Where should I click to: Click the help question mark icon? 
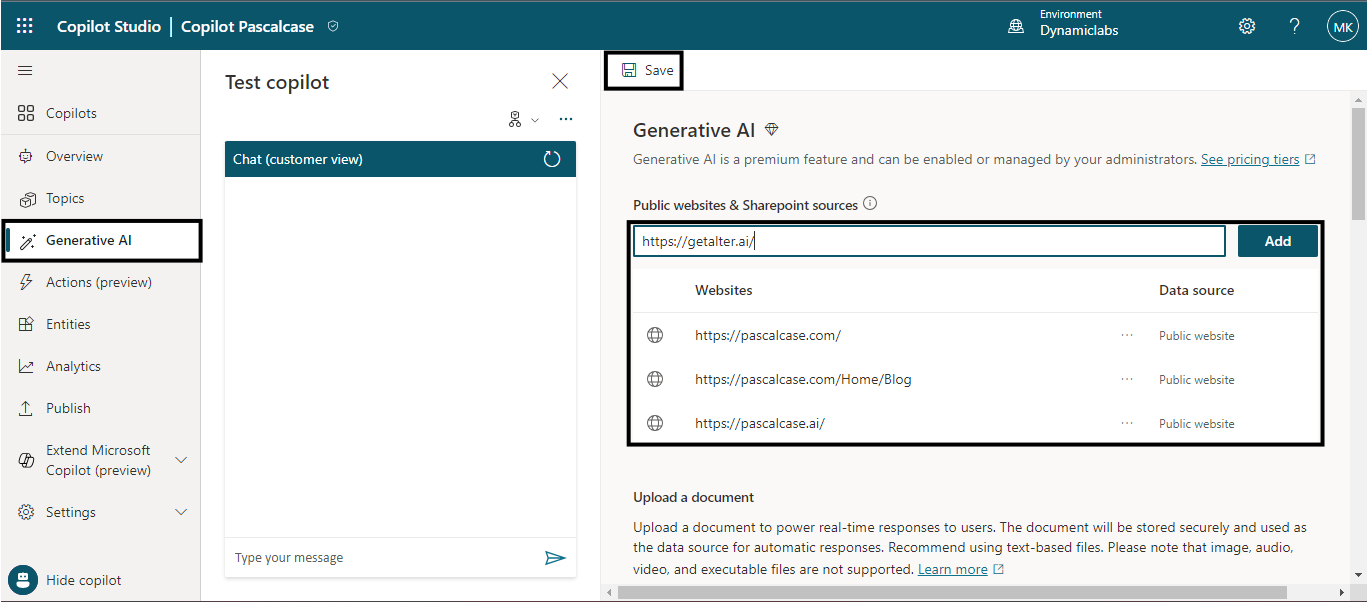pos(1294,26)
